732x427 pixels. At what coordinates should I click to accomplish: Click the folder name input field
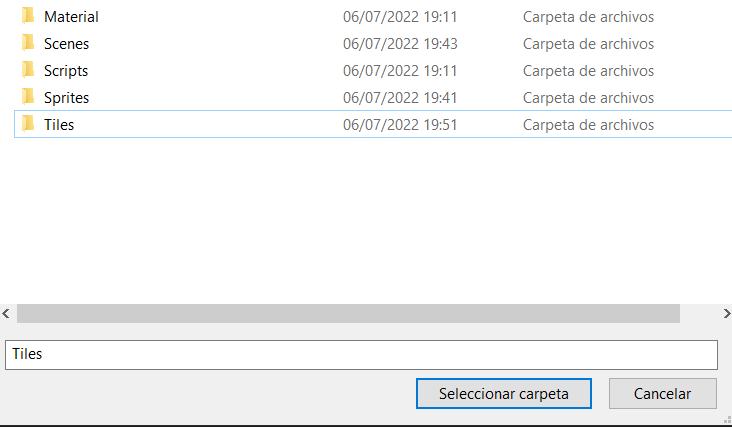360,354
